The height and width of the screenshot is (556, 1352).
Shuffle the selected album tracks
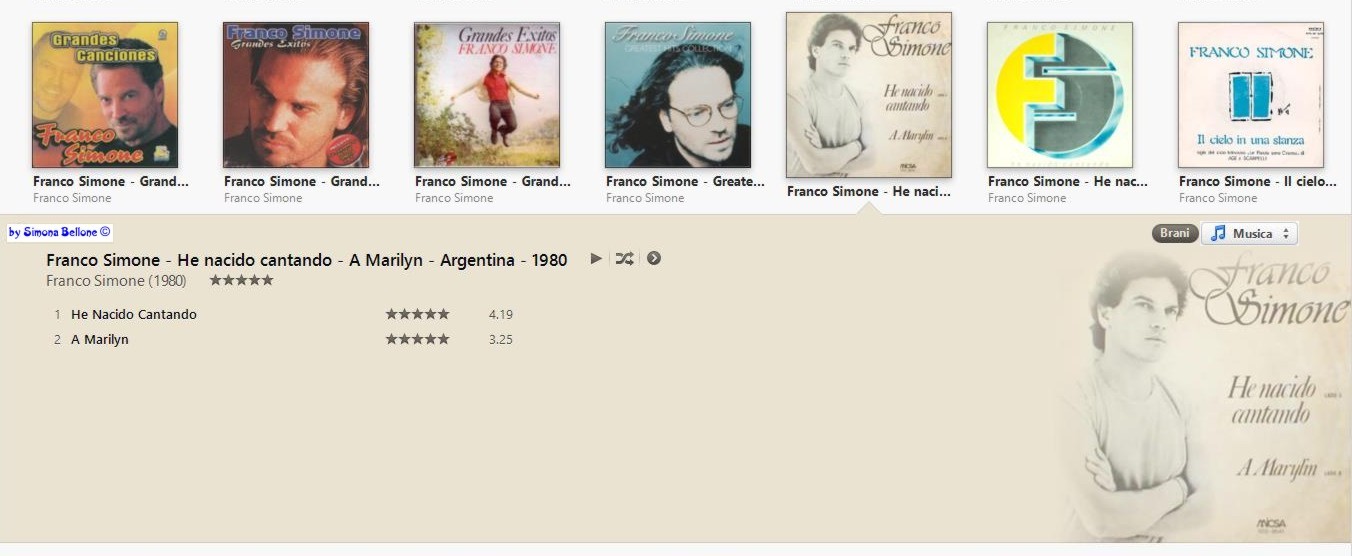pyautogui.click(x=624, y=258)
